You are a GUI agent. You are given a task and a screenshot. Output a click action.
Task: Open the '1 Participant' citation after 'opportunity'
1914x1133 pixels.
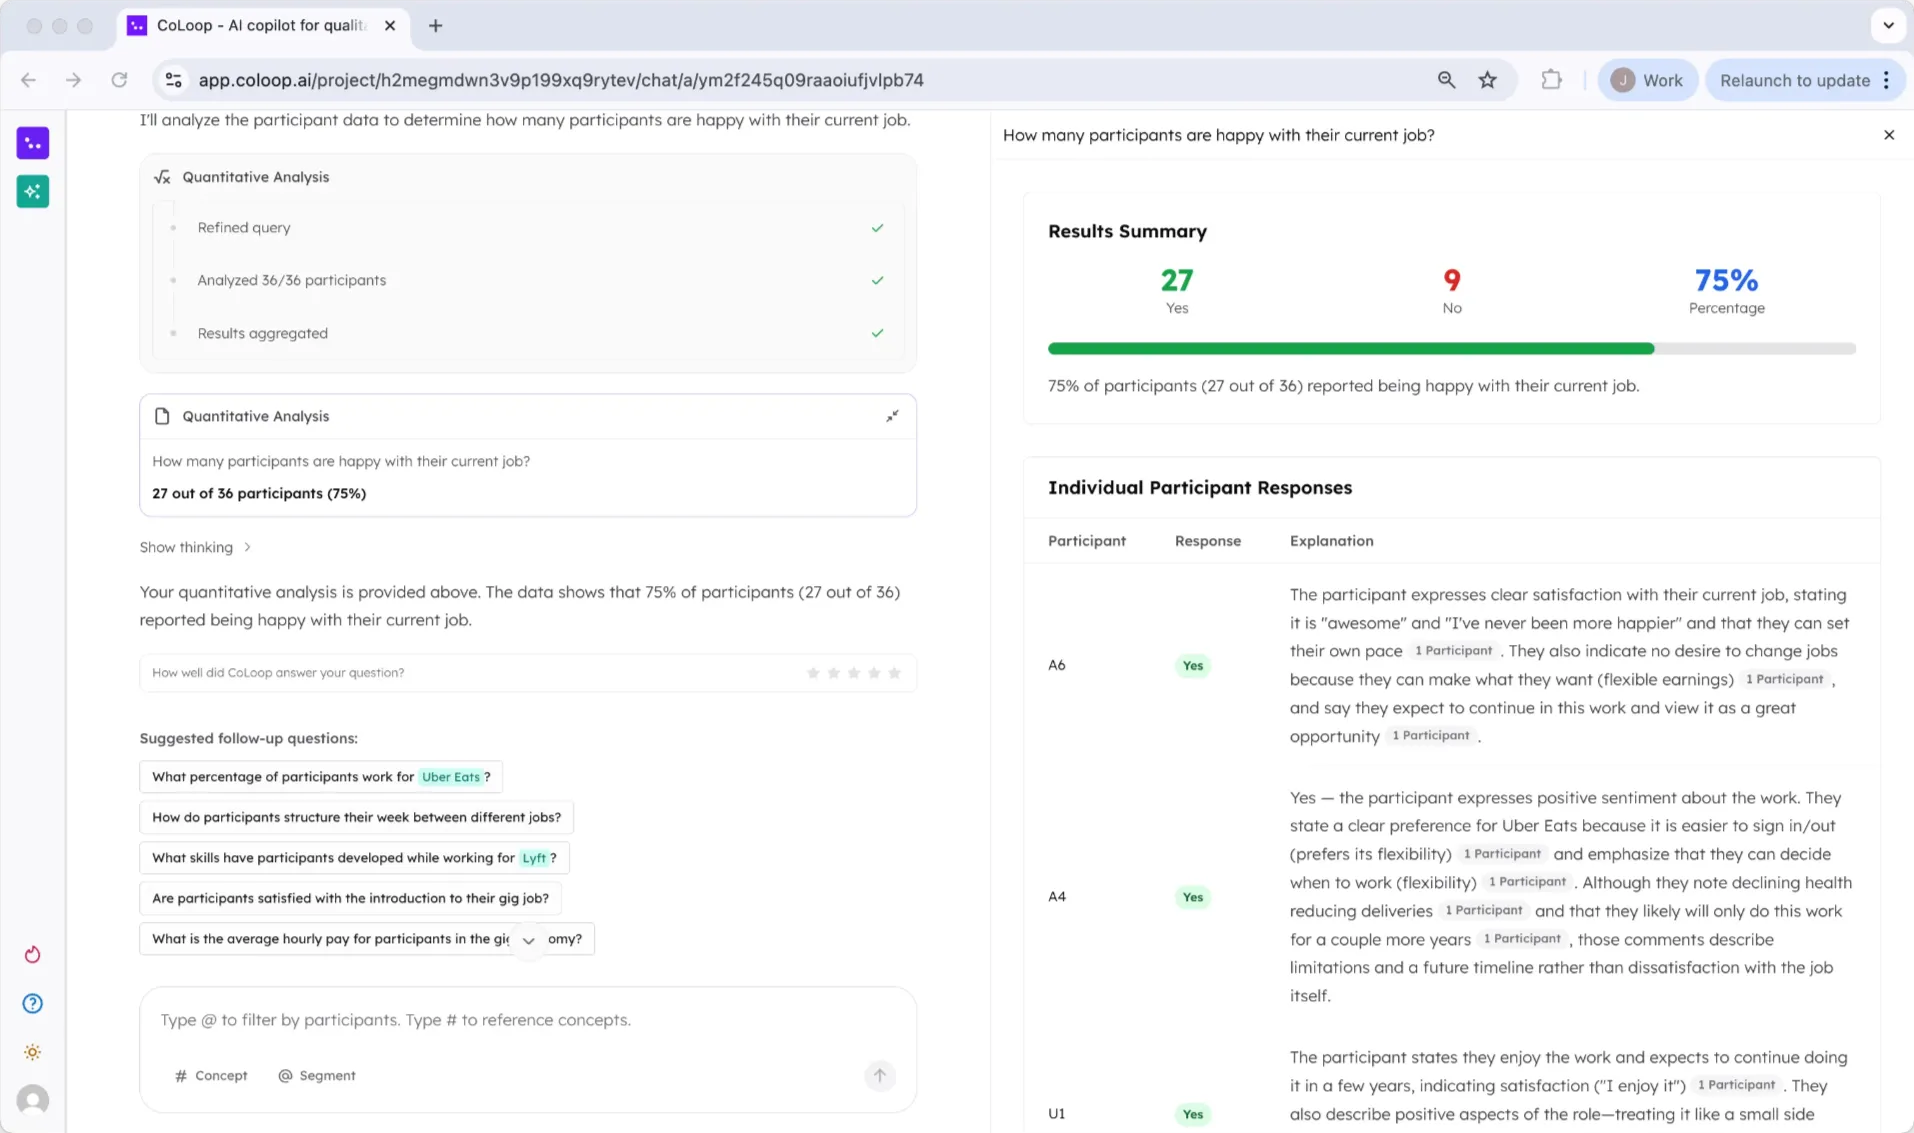(x=1431, y=736)
